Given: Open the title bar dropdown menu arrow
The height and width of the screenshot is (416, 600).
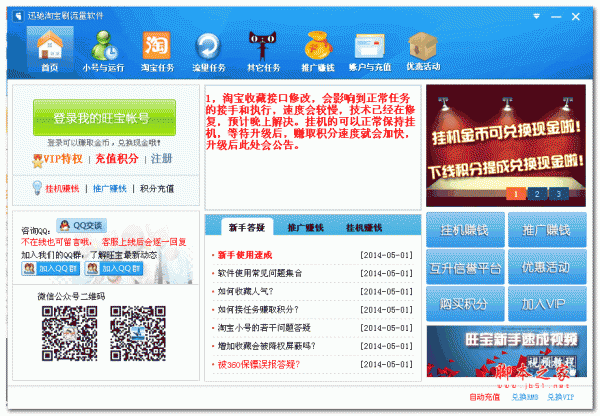Looking at the screenshot, I should (536, 16).
